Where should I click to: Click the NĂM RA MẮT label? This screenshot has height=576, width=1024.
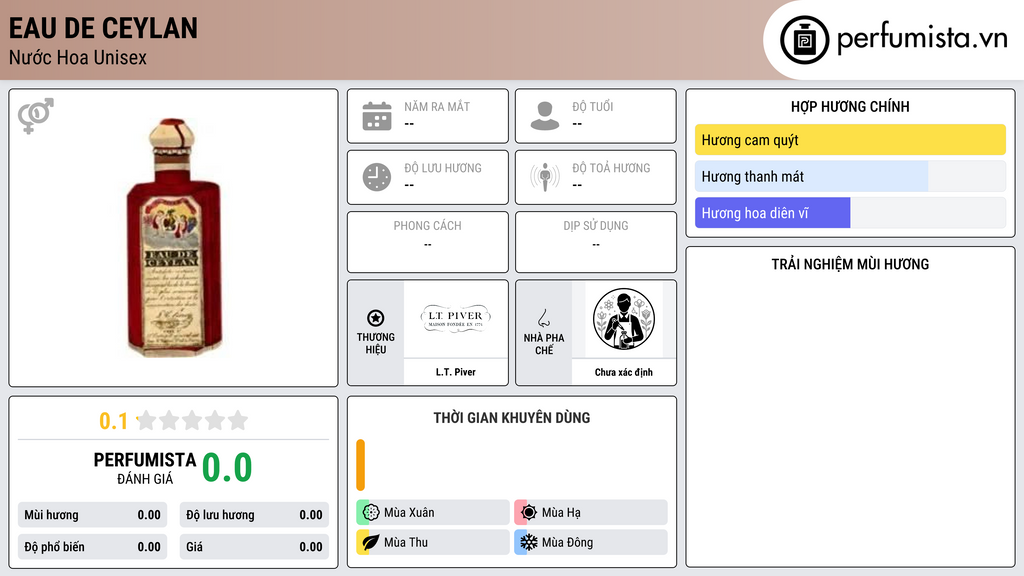coord(437,106)
